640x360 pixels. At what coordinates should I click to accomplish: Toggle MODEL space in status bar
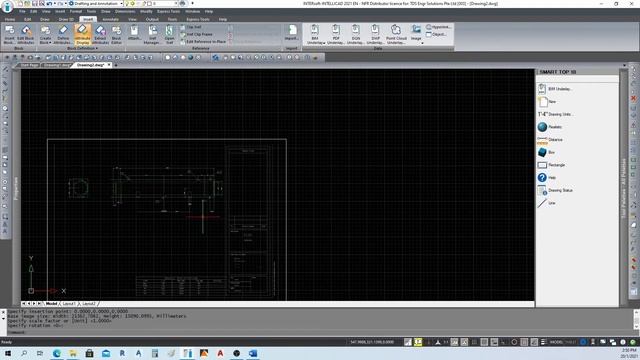[x=556, y=342]
